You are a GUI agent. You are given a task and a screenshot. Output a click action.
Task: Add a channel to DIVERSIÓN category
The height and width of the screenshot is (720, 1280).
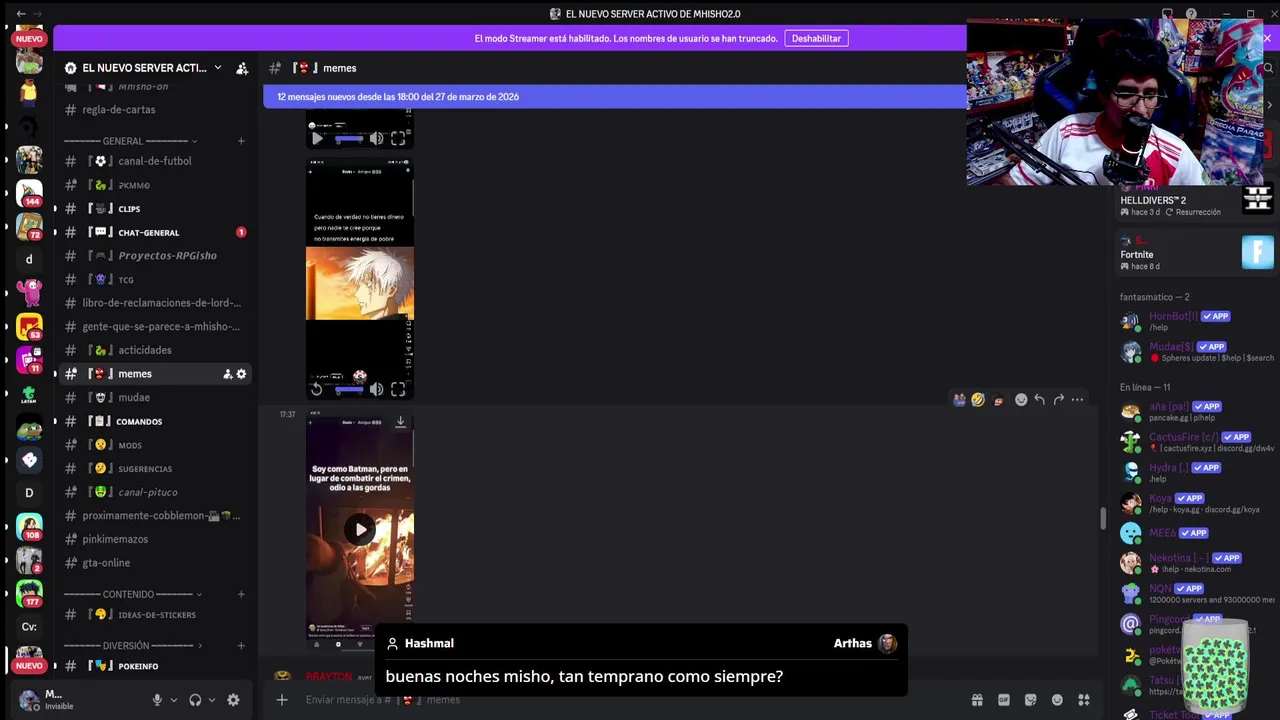click(x=241, y=646)
